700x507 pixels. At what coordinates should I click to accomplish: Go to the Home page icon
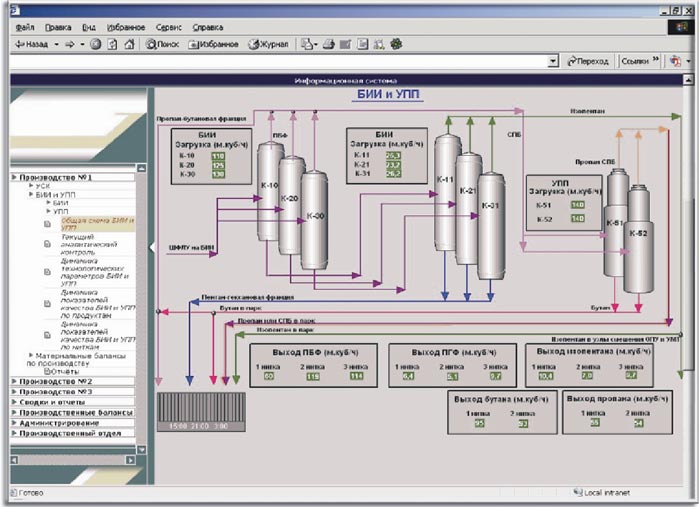(128, 44)
